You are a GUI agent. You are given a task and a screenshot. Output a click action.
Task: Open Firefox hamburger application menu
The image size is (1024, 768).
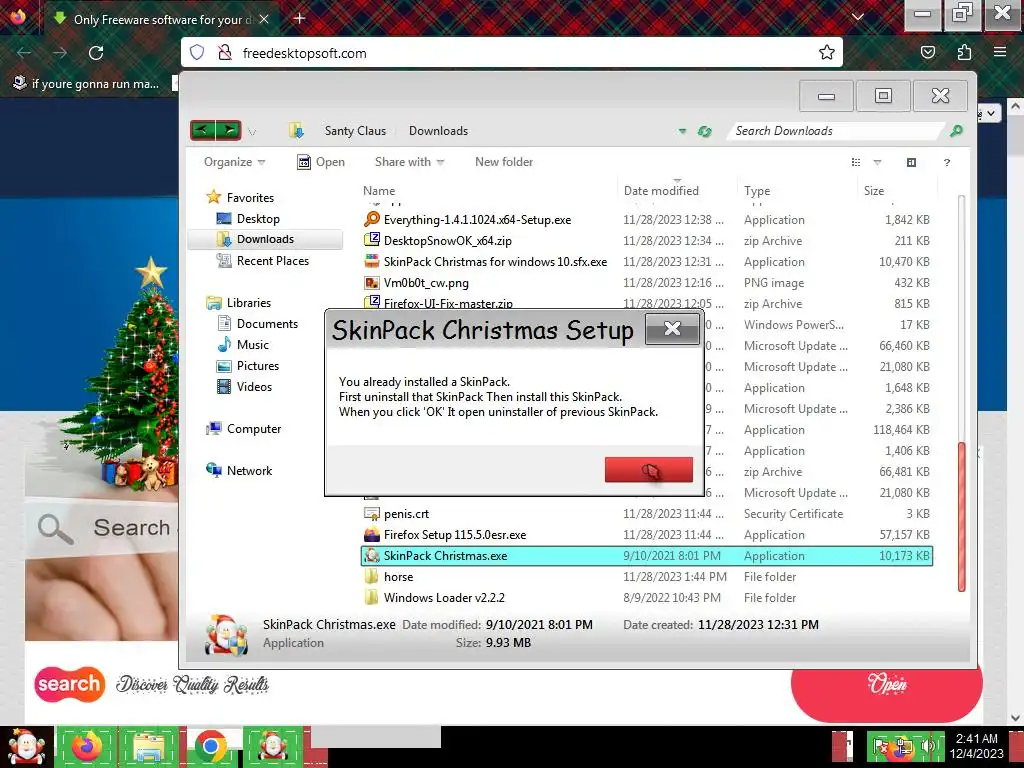[1000, 52]
